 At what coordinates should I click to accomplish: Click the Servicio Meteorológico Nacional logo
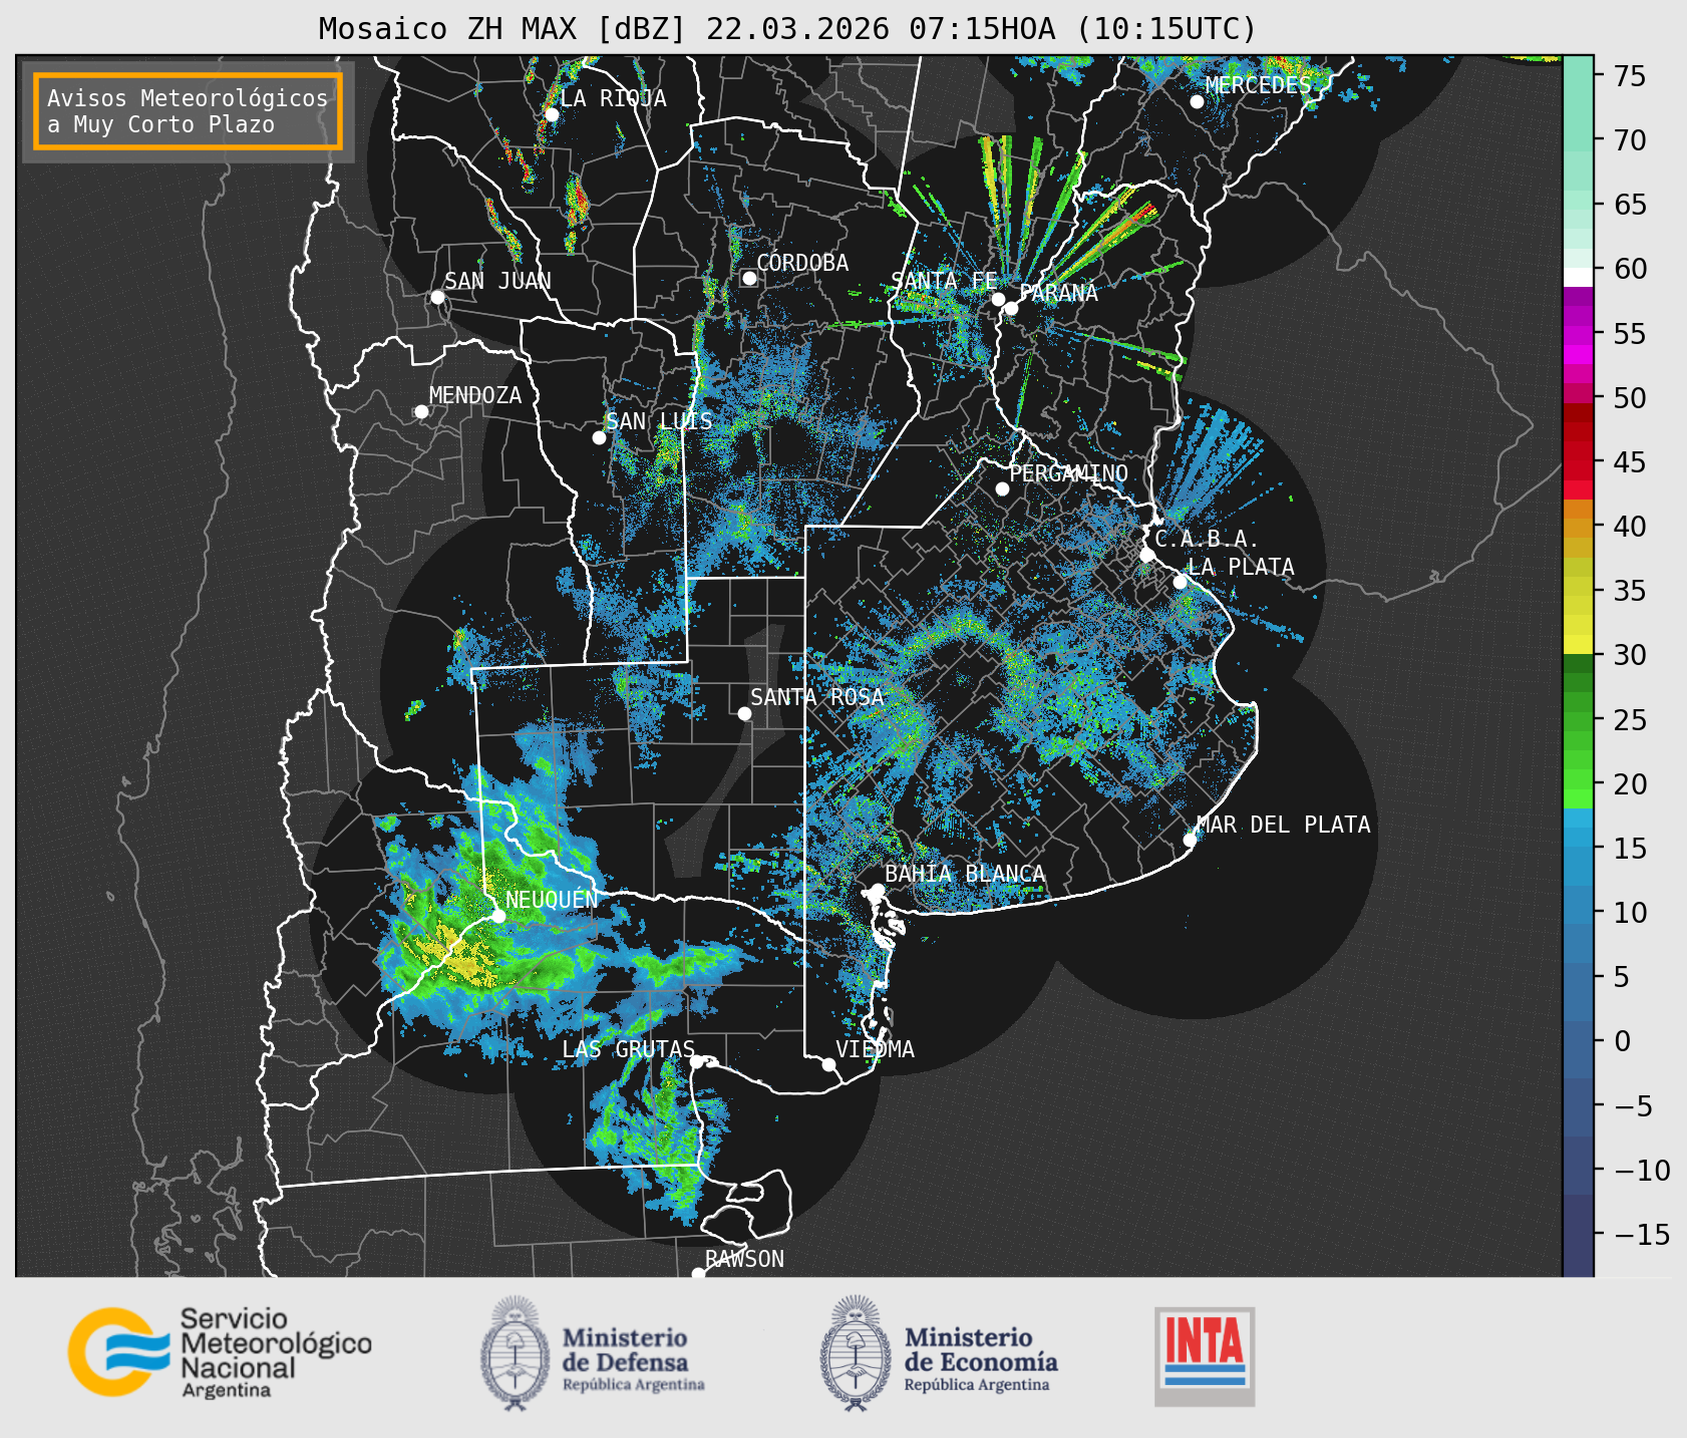pos(219,1353)
